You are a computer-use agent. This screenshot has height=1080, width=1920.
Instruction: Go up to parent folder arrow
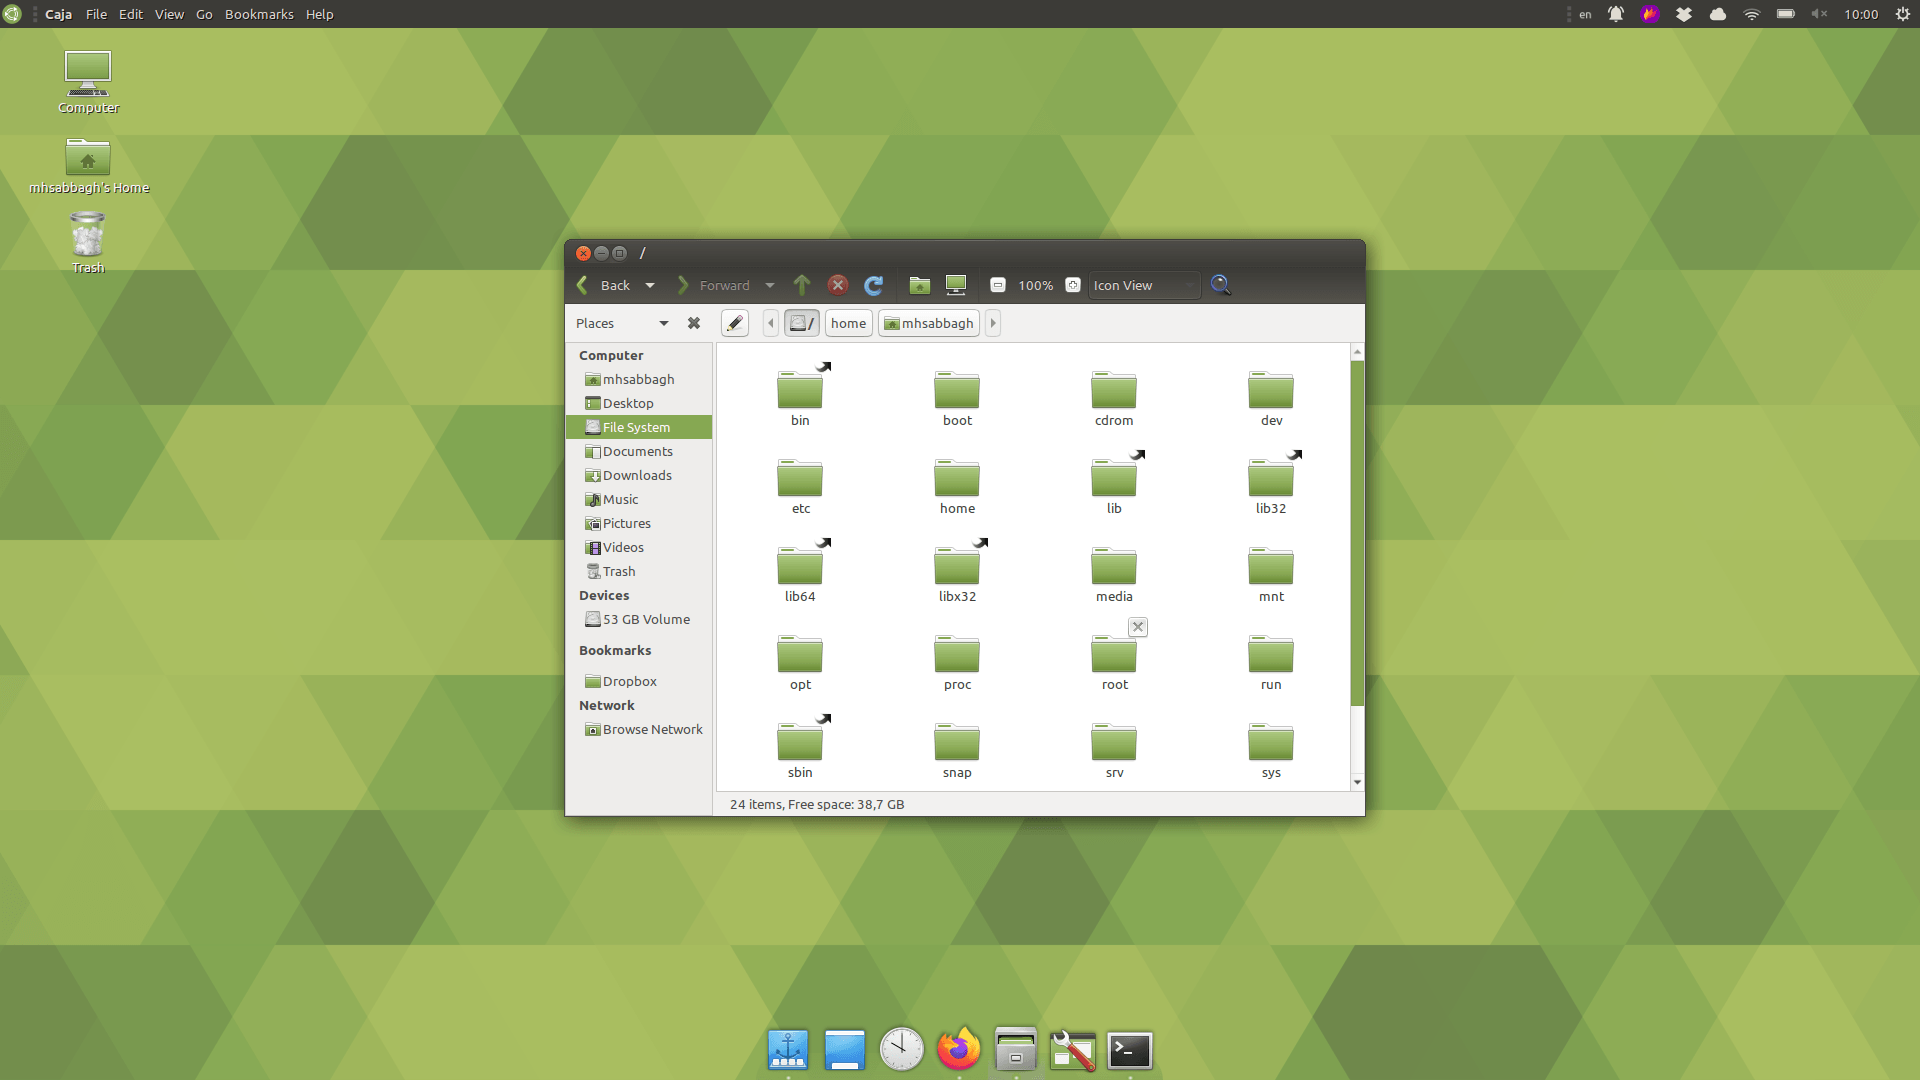click(x=802, y=286)
